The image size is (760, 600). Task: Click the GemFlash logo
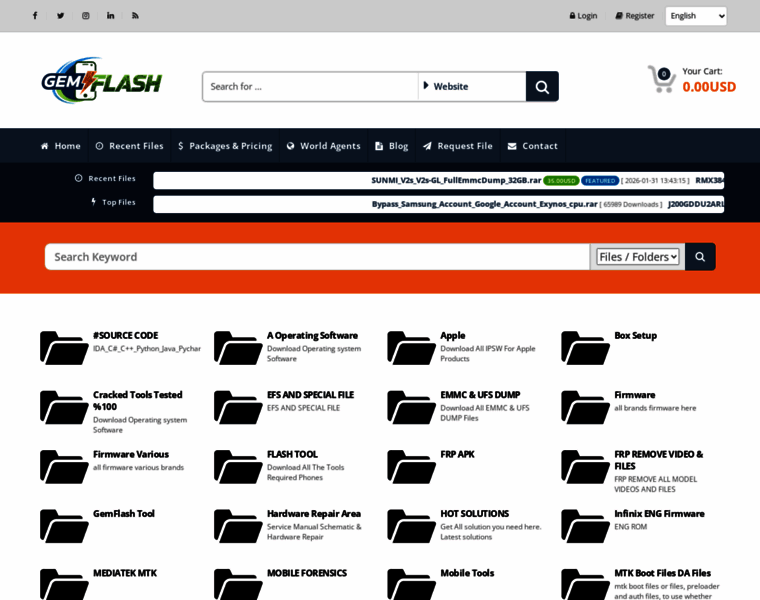[x=102, y=81]
